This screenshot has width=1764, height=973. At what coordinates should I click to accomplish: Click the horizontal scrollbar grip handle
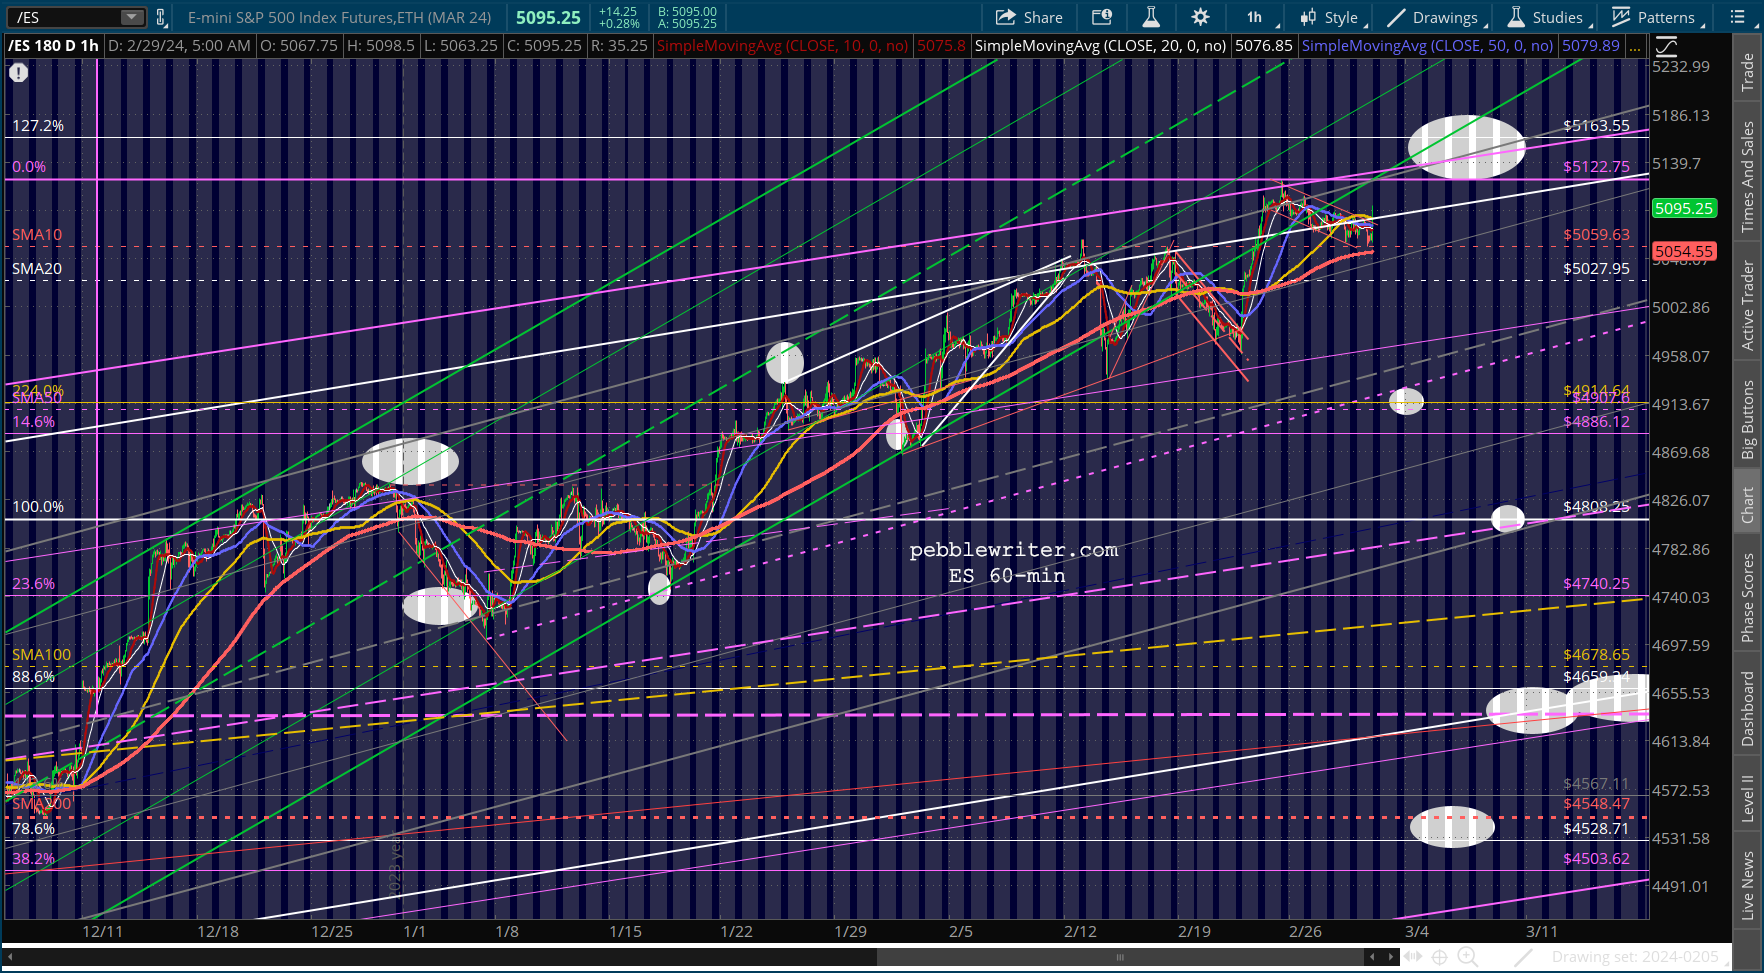(x=1121, y=957)
